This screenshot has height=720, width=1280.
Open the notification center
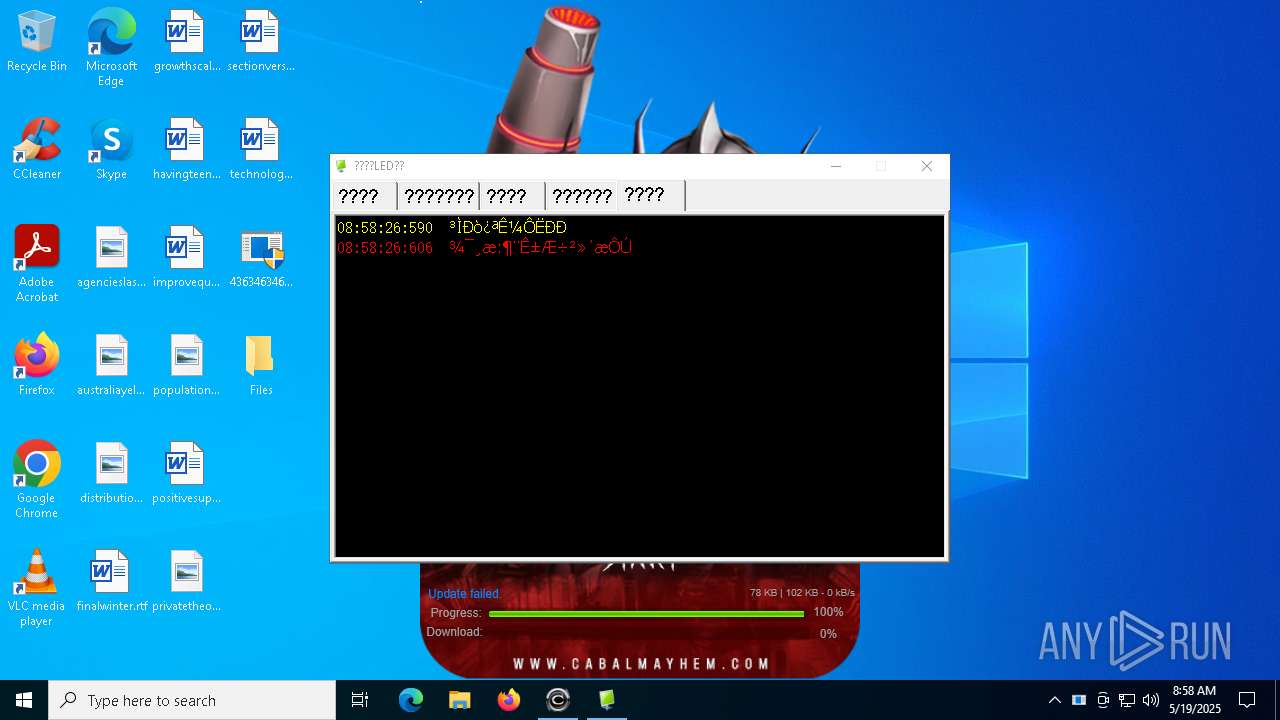click(1247, 700)
